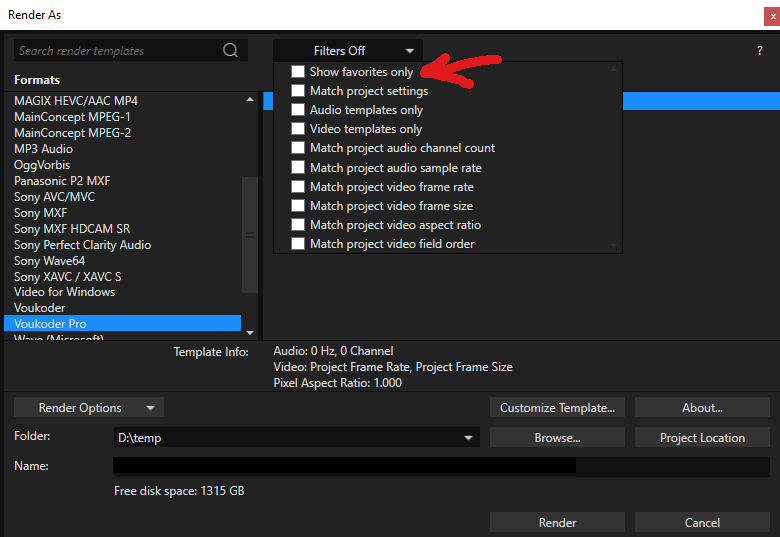The image size is (780, 537).
Task: Click the Project Location button
Action: (x=702, y=438)
